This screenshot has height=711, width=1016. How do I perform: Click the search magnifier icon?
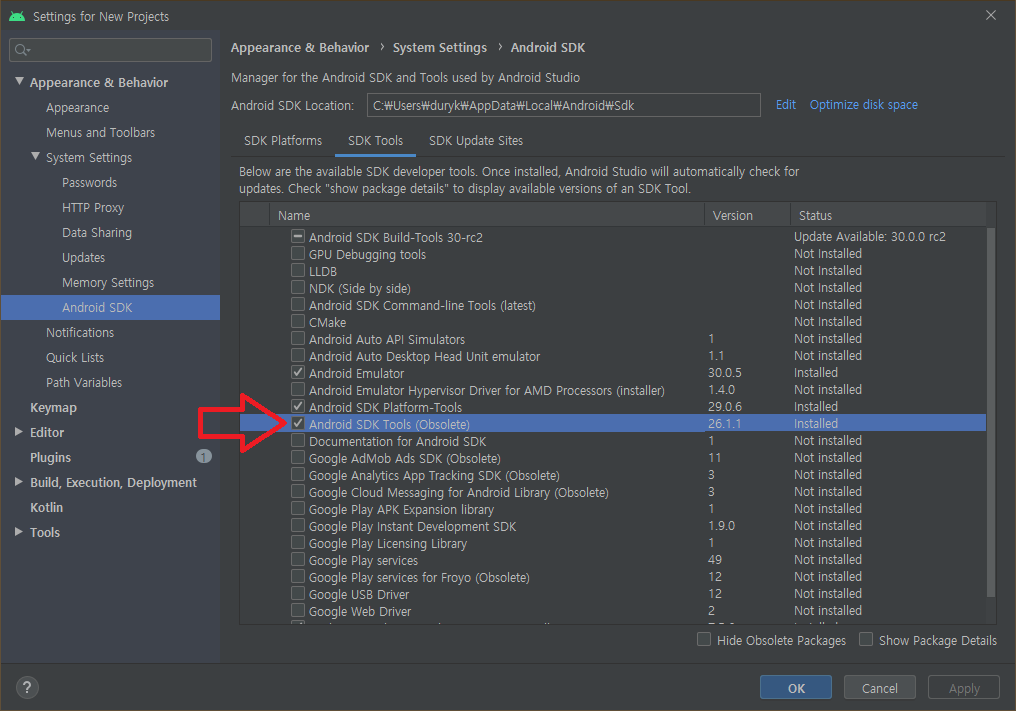pos(22,50)
